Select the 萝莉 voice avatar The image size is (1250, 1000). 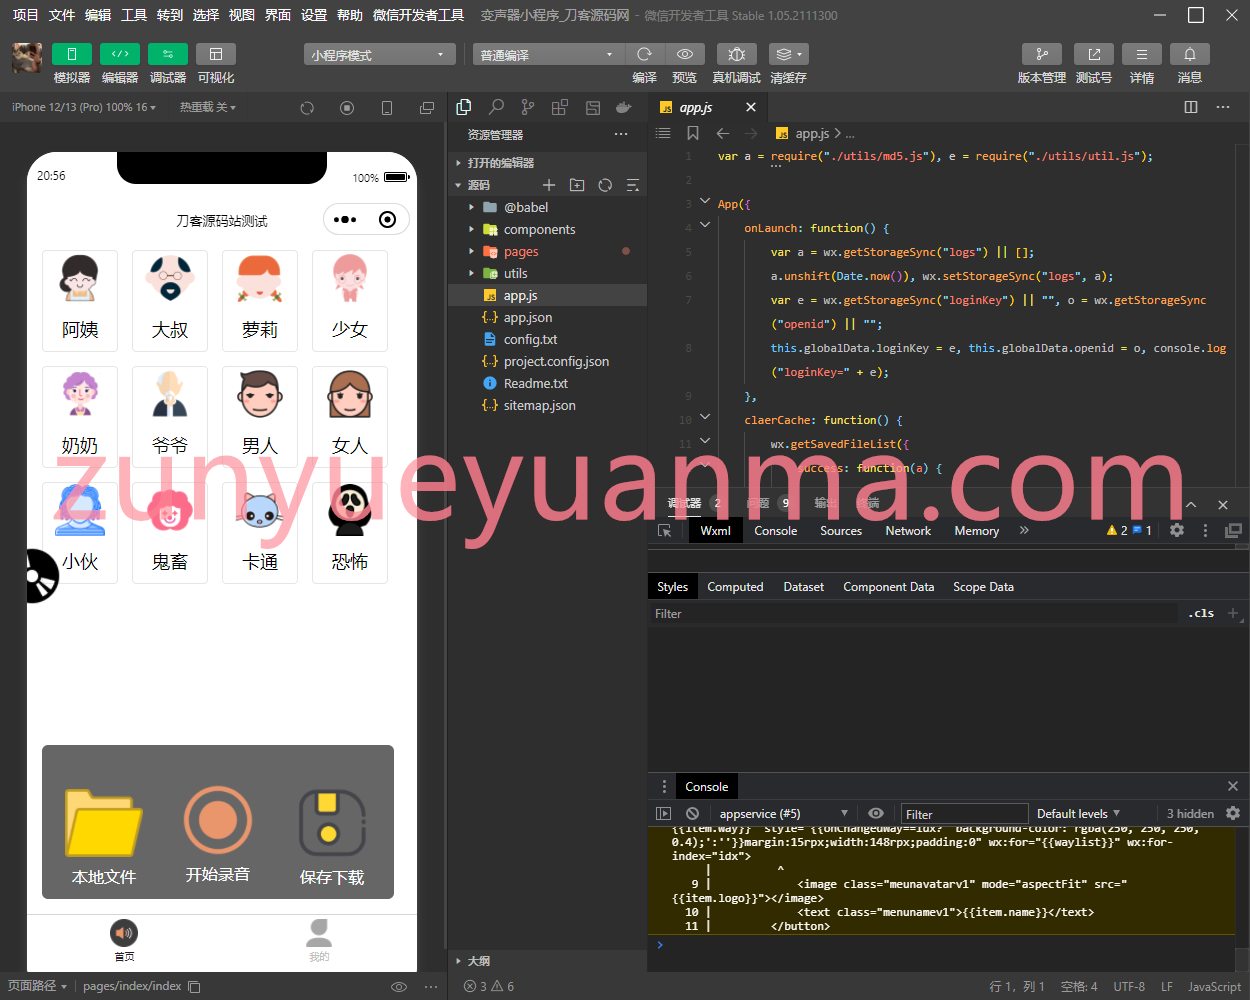tap(260, 301)
